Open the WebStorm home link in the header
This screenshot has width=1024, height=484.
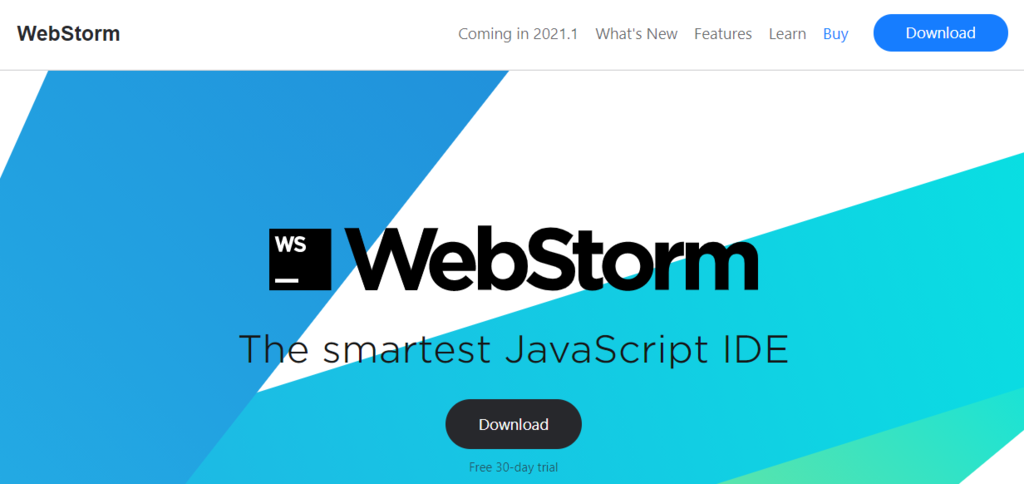point(68,34)
